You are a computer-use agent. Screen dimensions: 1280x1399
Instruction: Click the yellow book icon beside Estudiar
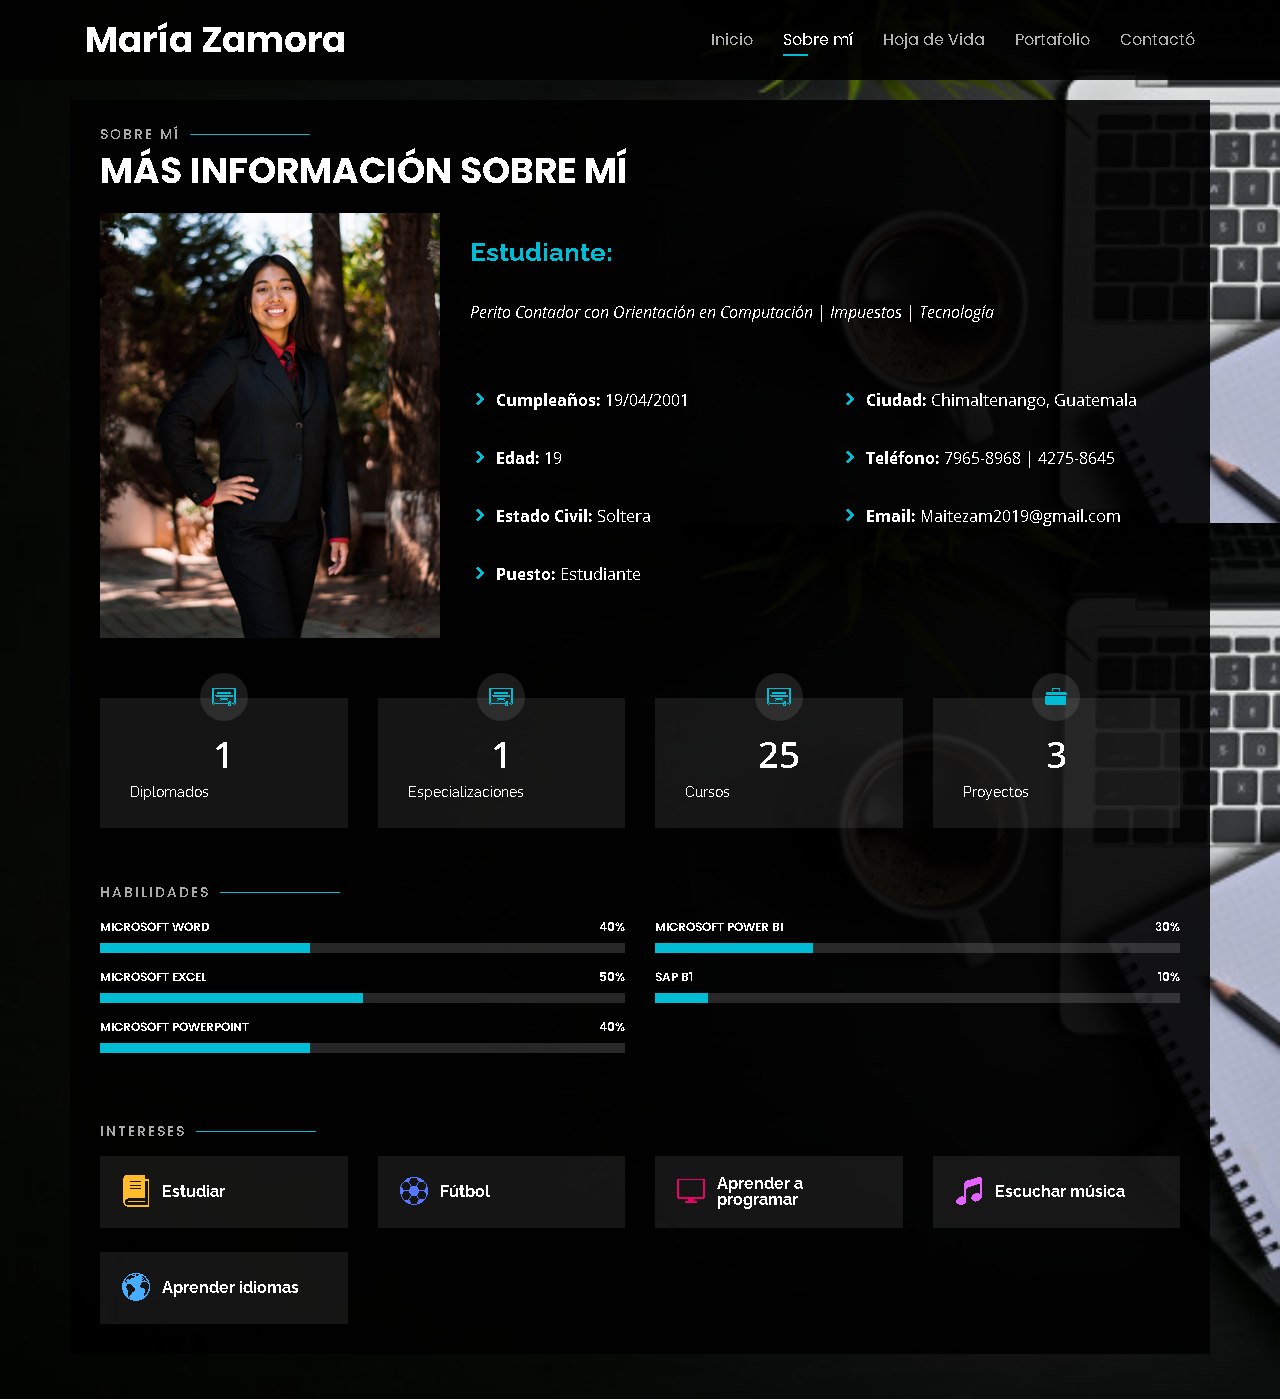(x=136, y=1191)
